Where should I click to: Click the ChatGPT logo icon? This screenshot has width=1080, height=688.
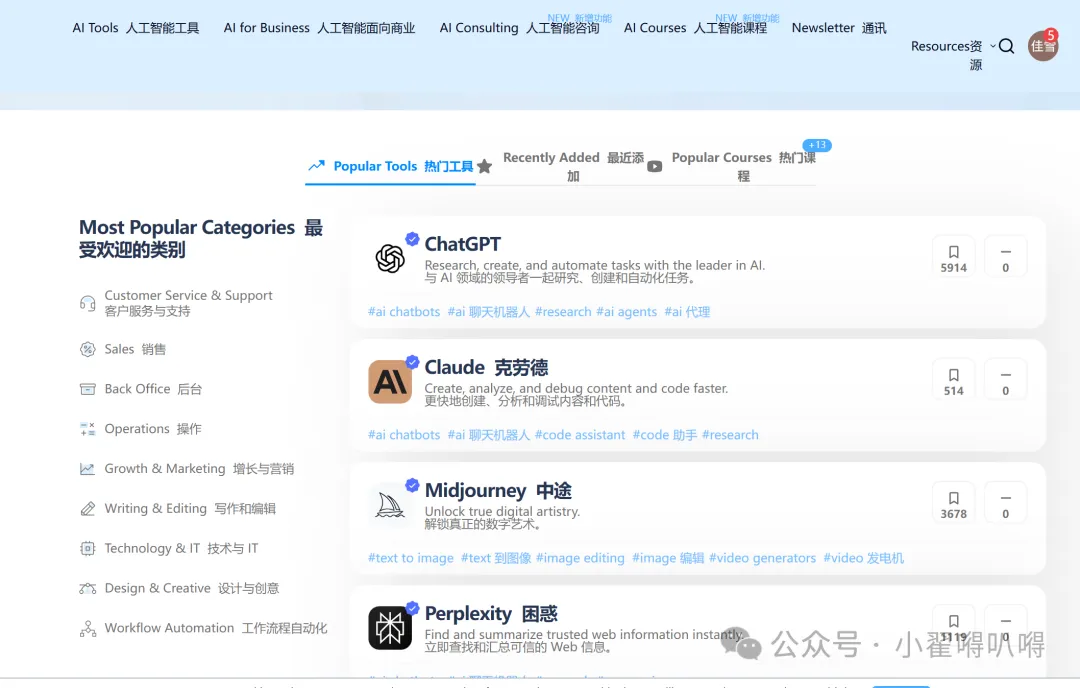[x=390, y=259]
